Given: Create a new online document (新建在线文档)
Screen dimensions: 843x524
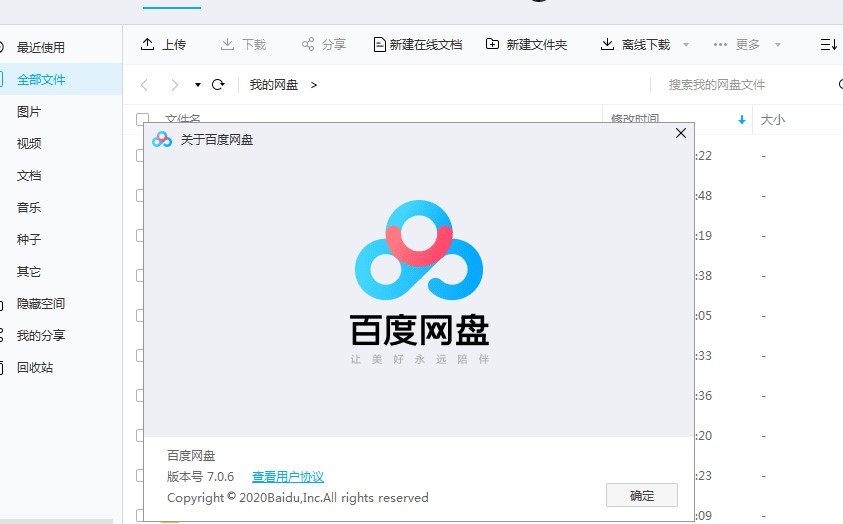Looking at the screenshot, I should point(418,45).
